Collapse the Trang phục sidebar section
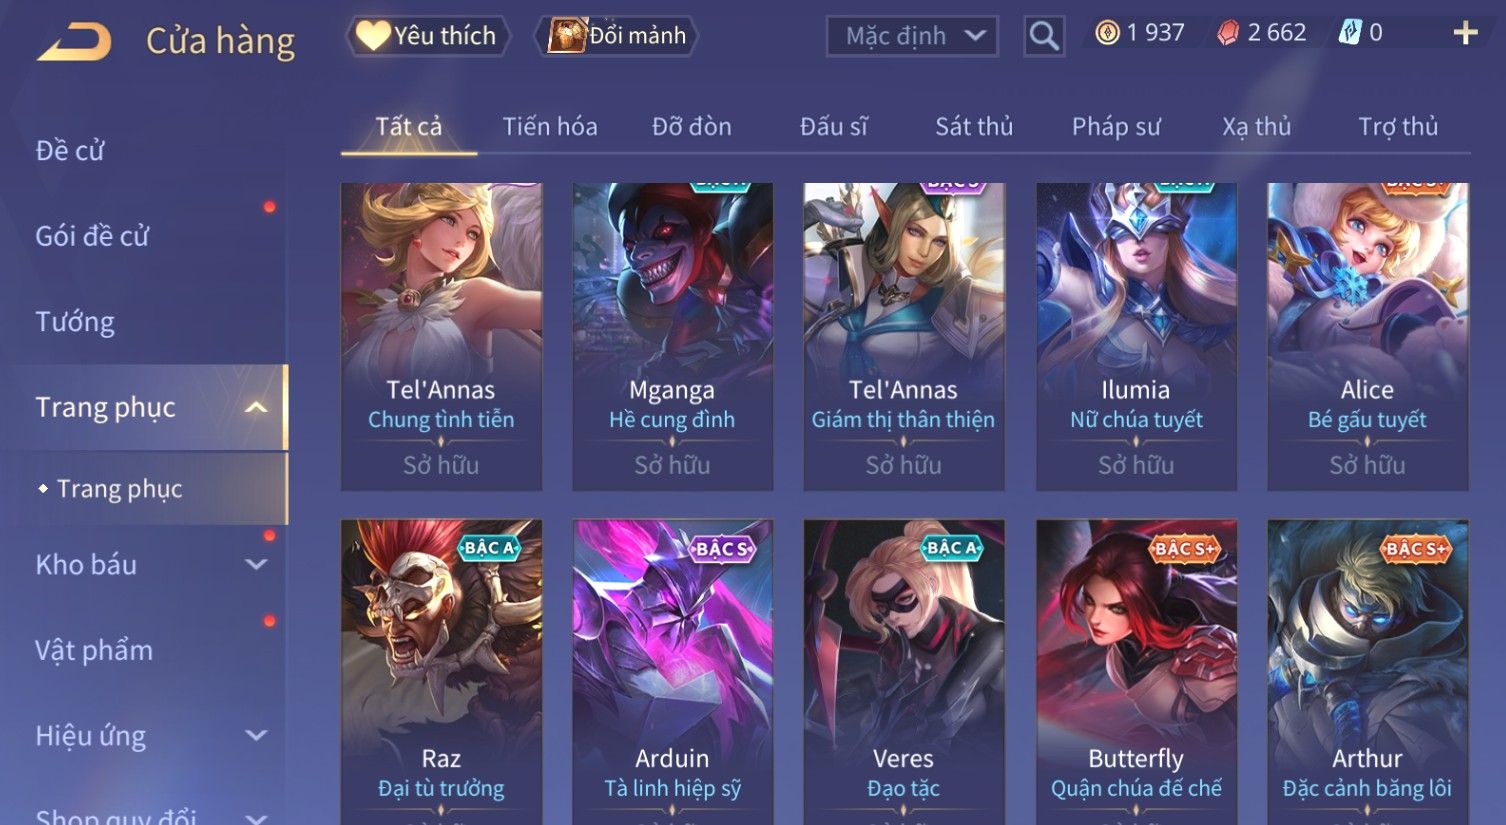The height and width of the screenshot is (825, 1506). coord(256,407)
